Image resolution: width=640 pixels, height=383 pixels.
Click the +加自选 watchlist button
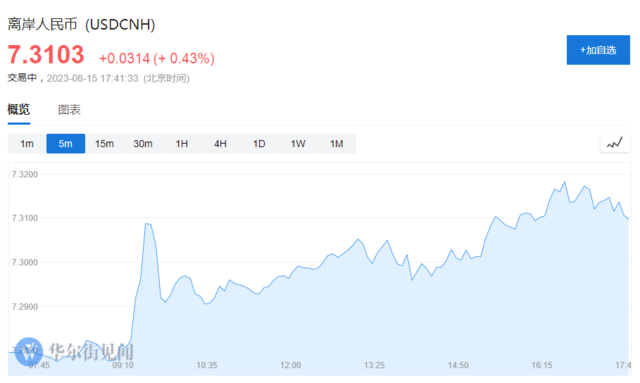(598, 50)
